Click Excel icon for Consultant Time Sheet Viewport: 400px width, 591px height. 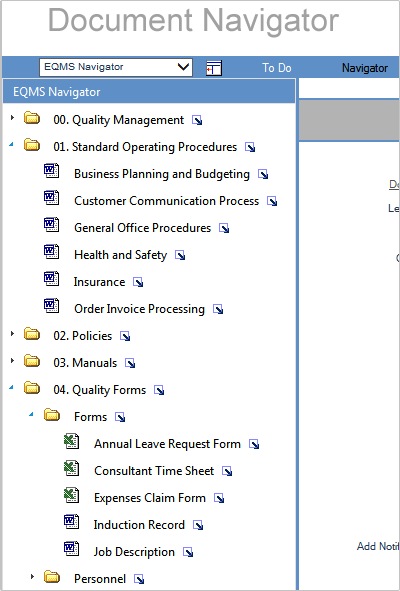click(71, 468)
